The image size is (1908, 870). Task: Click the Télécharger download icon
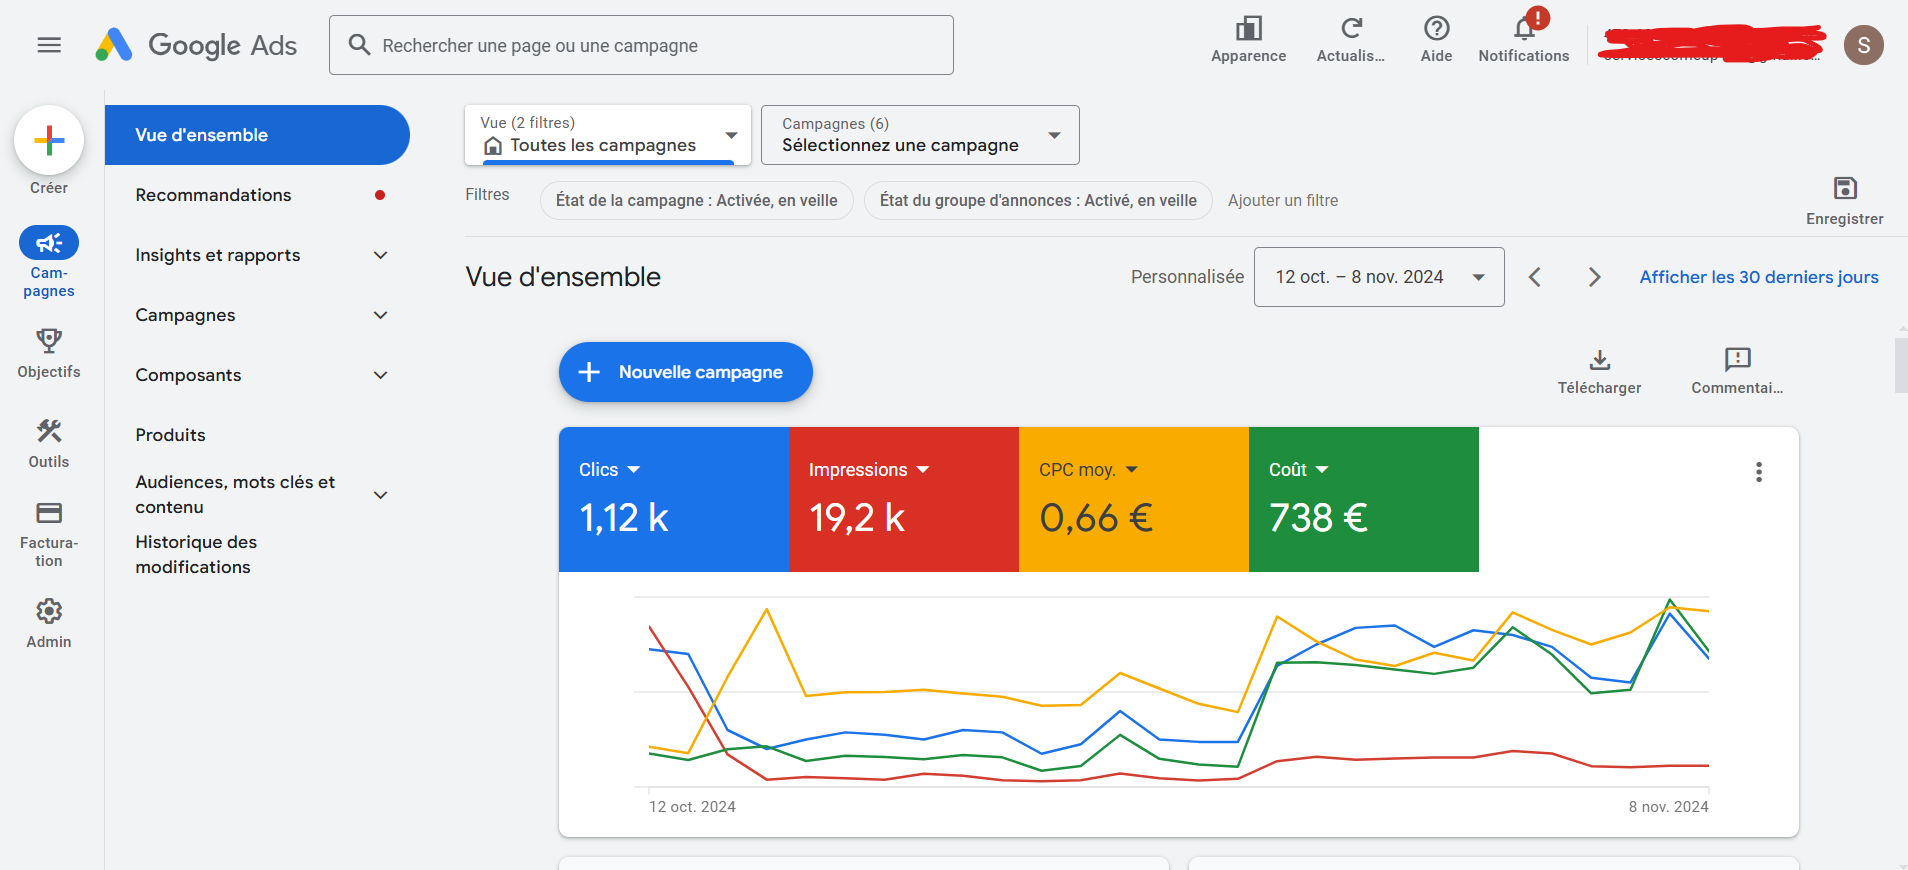point(1599,361)
